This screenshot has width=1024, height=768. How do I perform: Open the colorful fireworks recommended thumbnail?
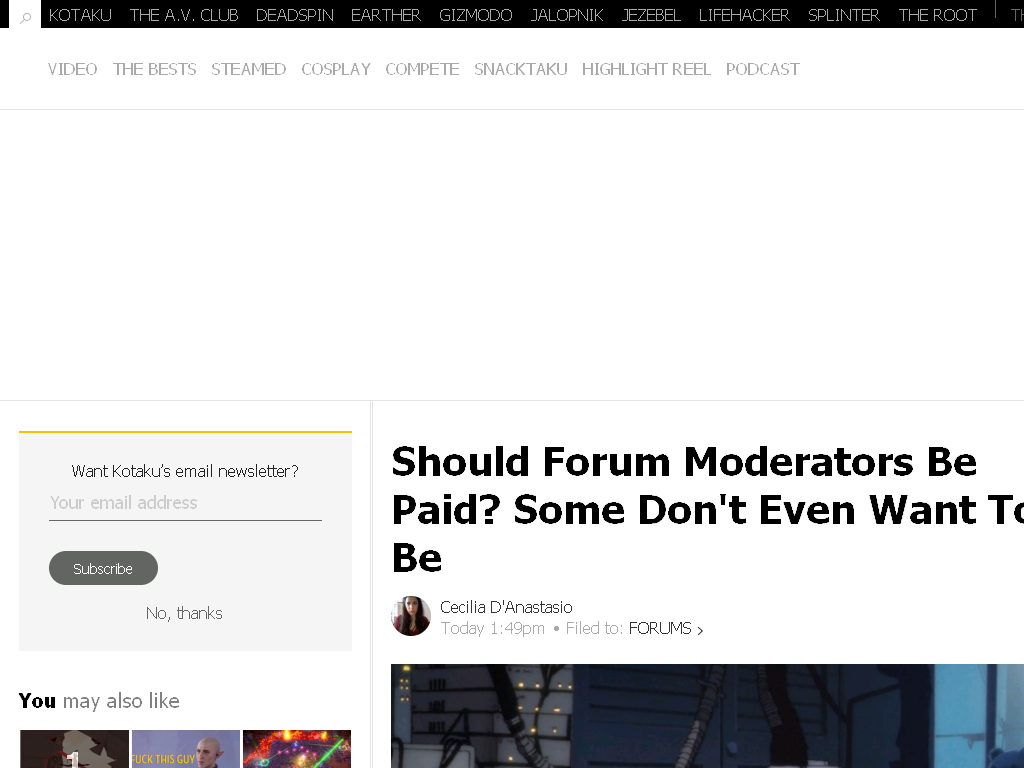click(x=297, y=749)
